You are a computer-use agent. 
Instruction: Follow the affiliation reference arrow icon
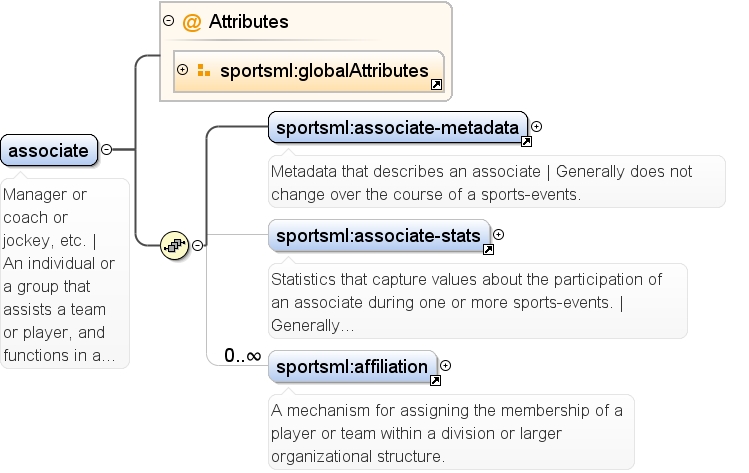(435, 380)
